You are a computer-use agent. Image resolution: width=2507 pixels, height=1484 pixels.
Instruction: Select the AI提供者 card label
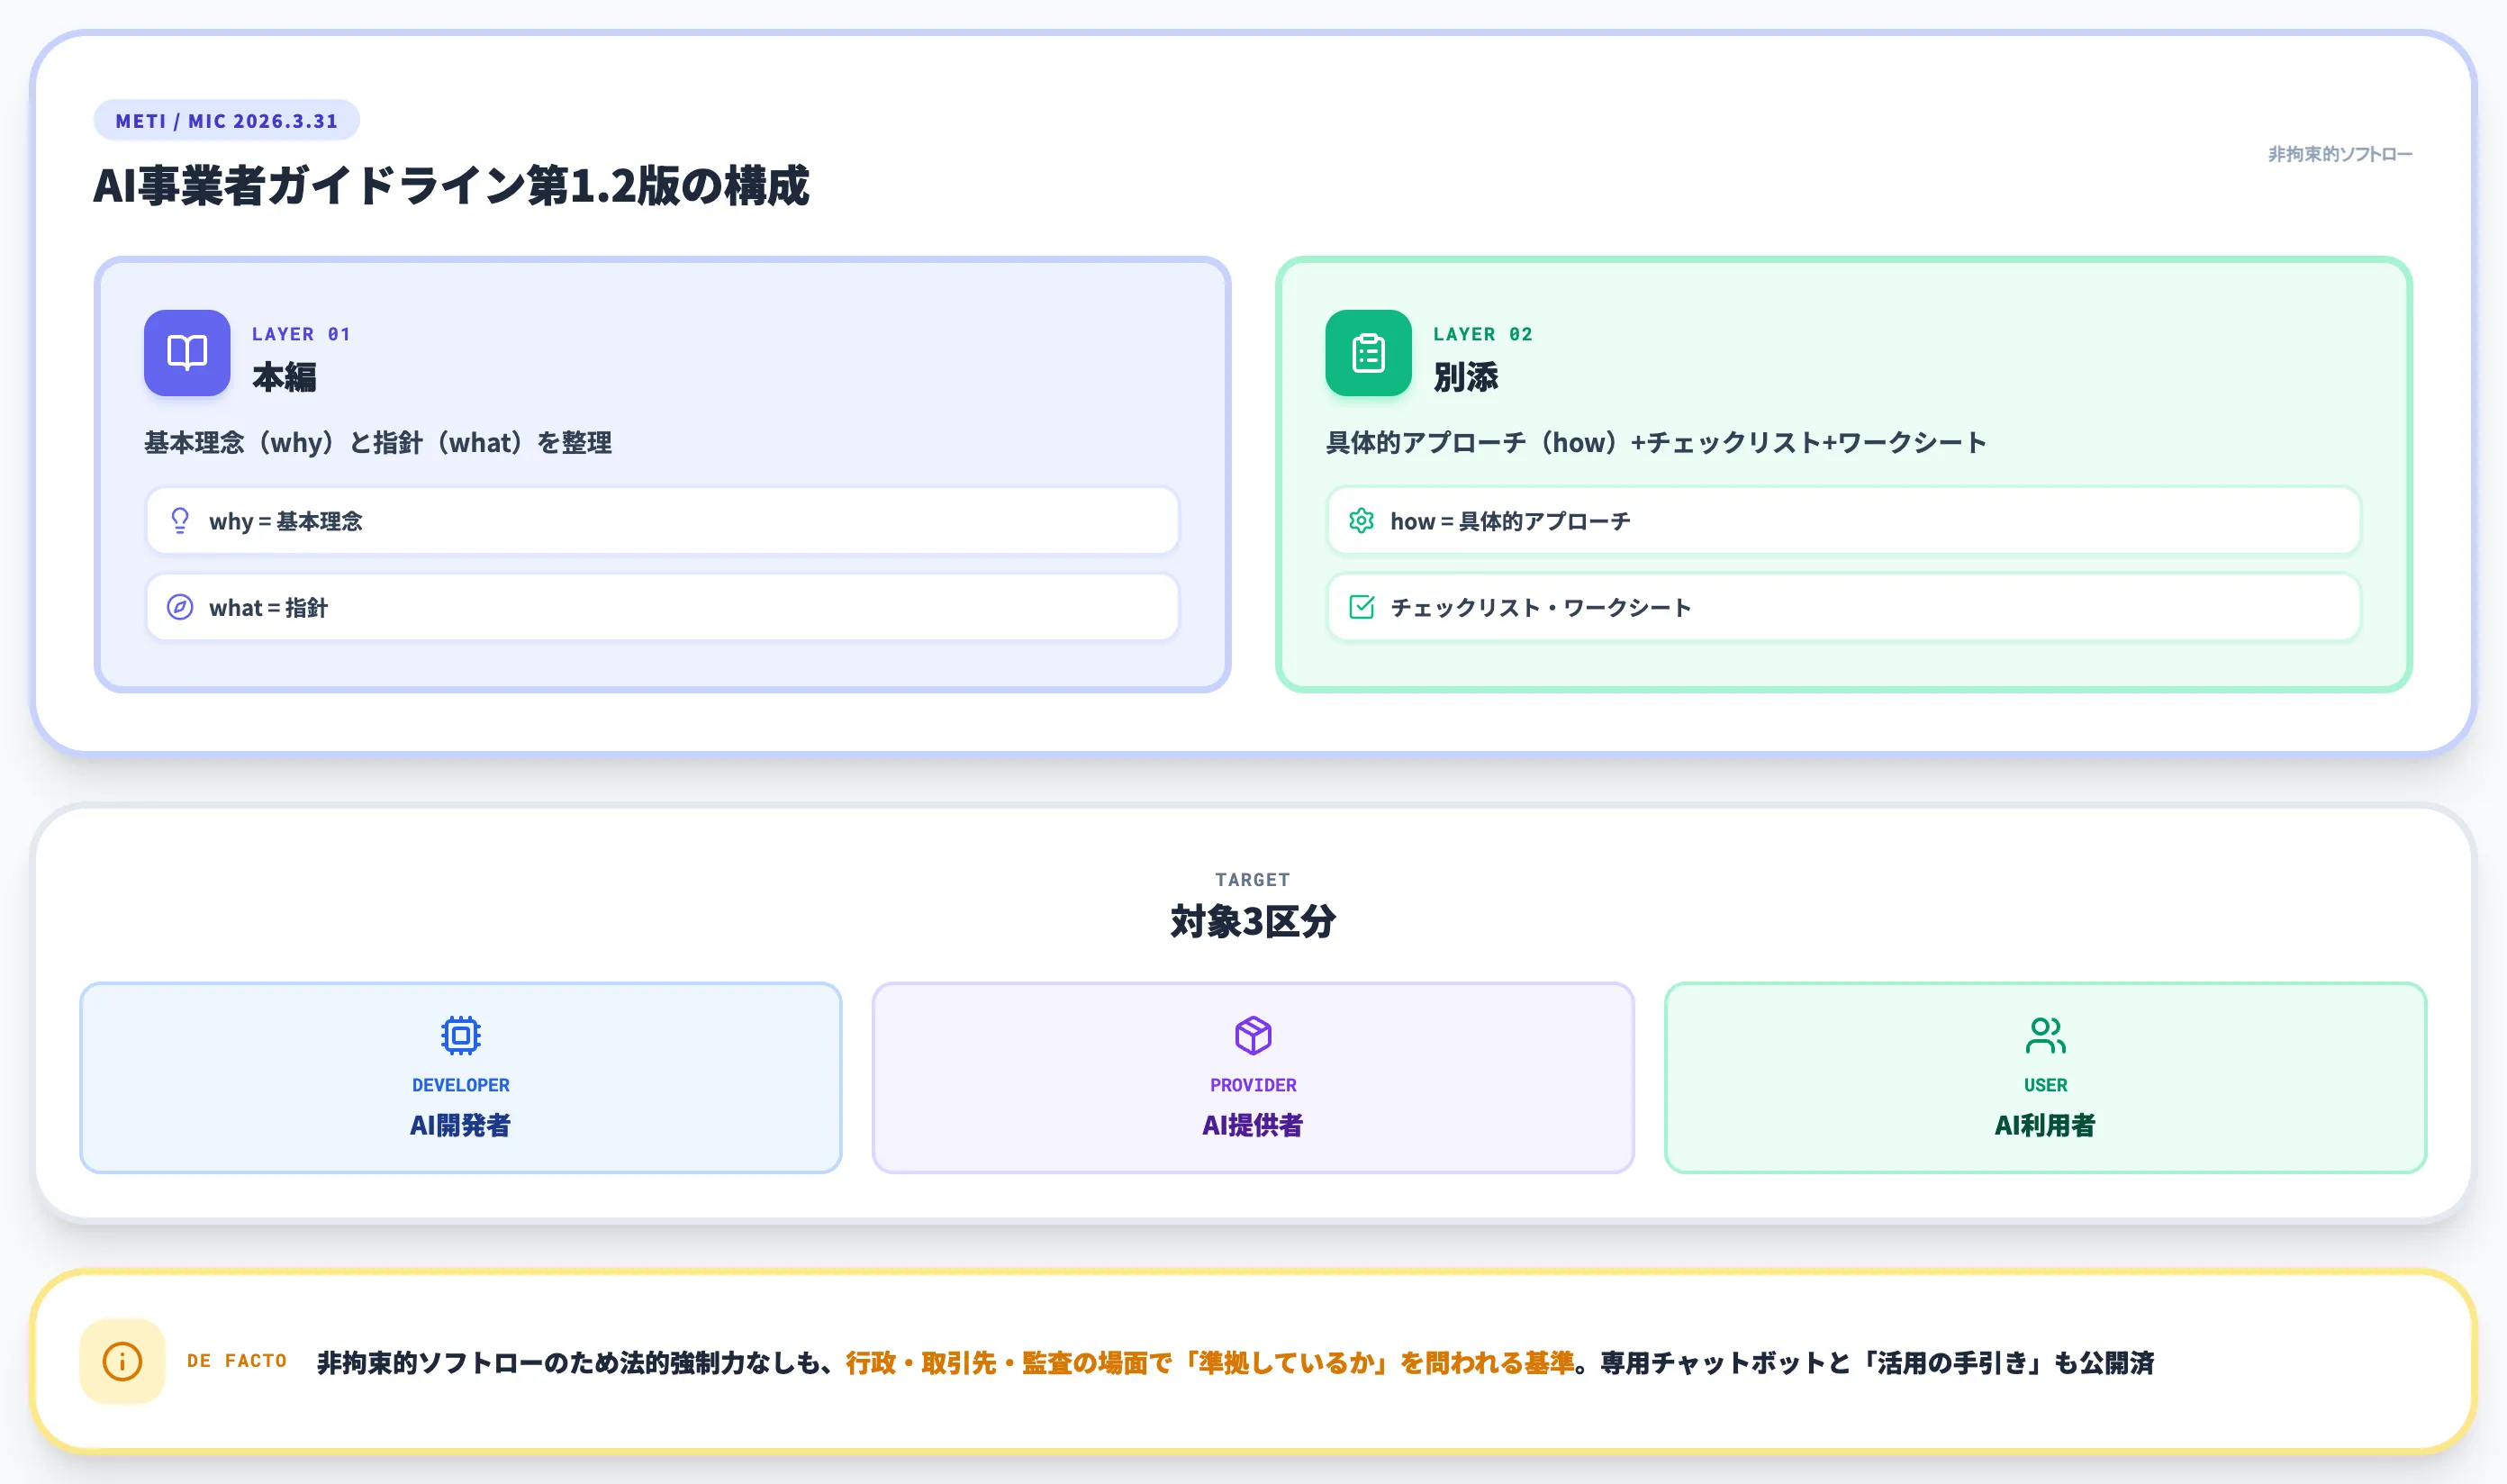(1252, 1125)
